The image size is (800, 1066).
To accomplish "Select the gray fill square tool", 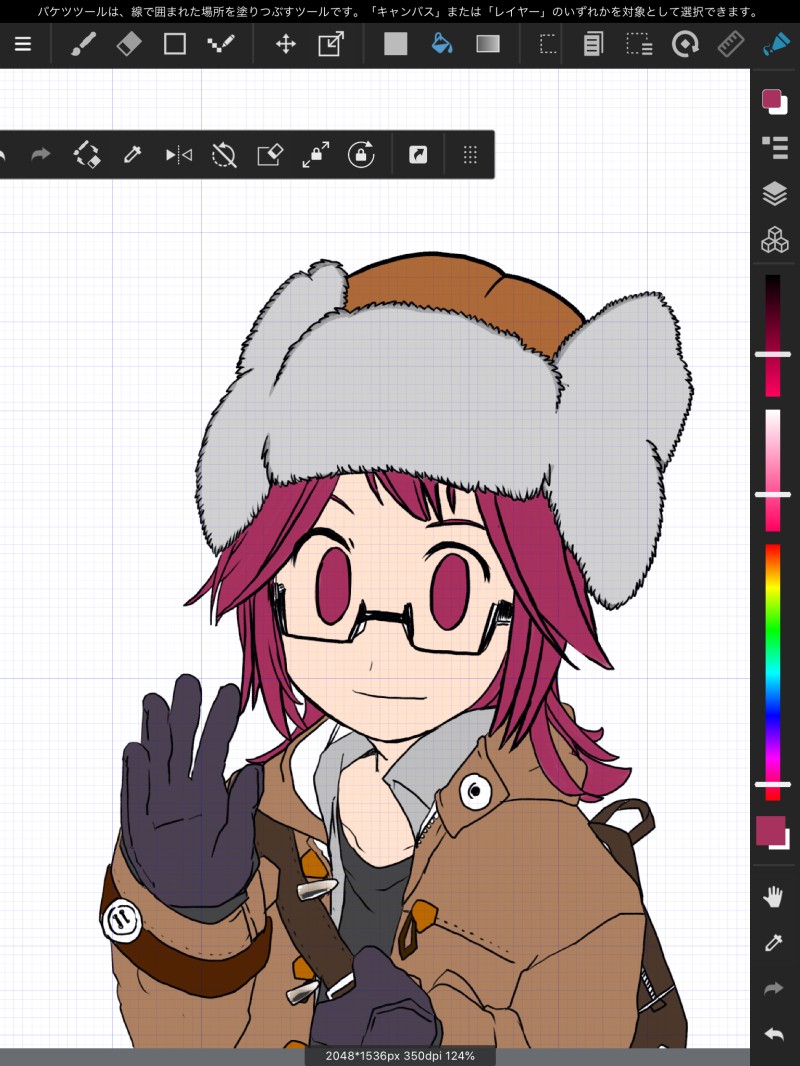I will click(x=395, y=44).
